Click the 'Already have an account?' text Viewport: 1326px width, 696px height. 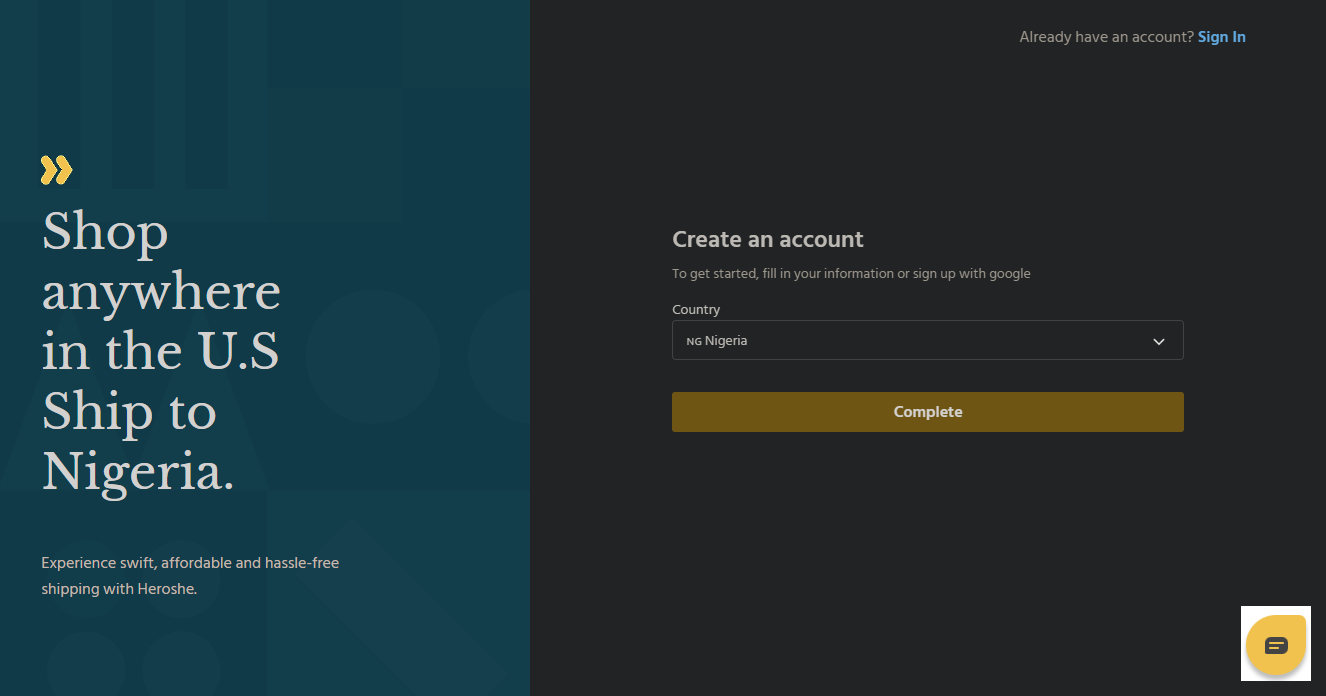click(1106, 37)
